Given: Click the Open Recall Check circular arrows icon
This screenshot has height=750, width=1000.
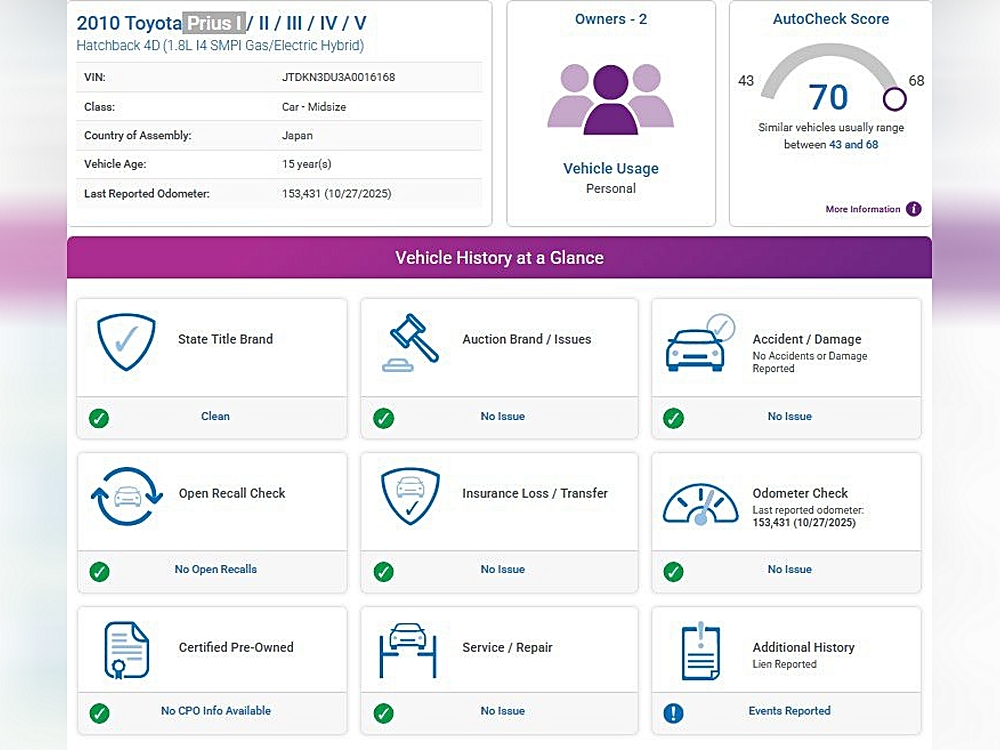Looking at the screenshot, I should tap(126, 496).
